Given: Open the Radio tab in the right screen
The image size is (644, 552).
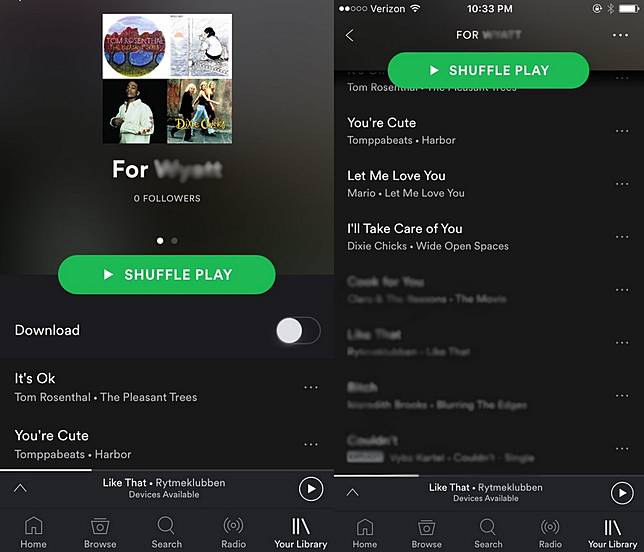Looking at the screenshot, I should click(550, 533).
